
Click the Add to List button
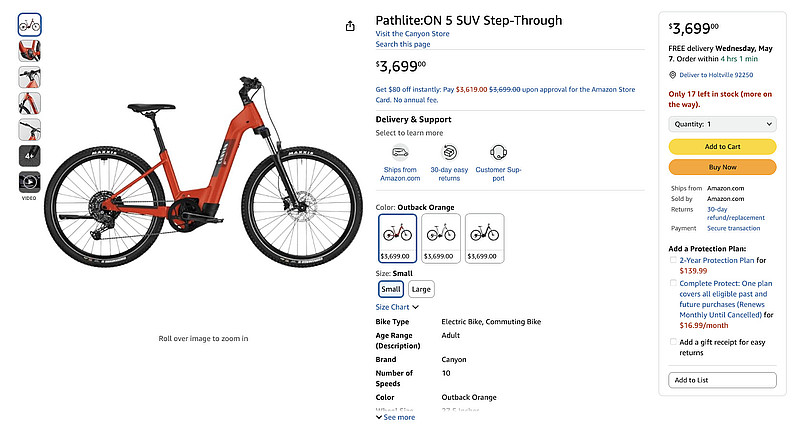click(x=722, y=380)
